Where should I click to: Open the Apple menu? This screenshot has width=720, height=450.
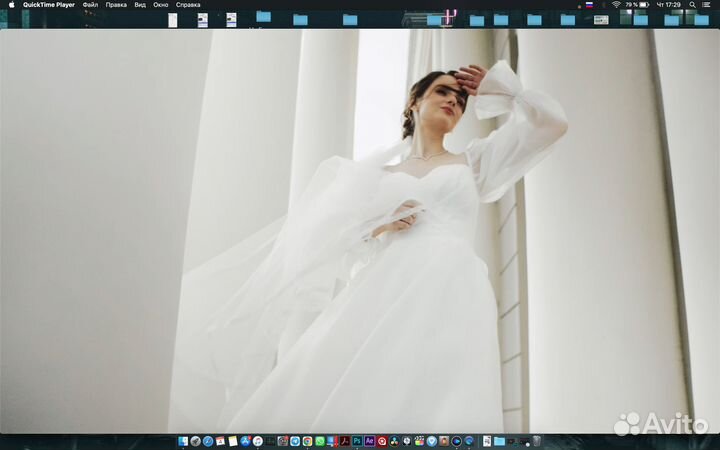point(12,5)
